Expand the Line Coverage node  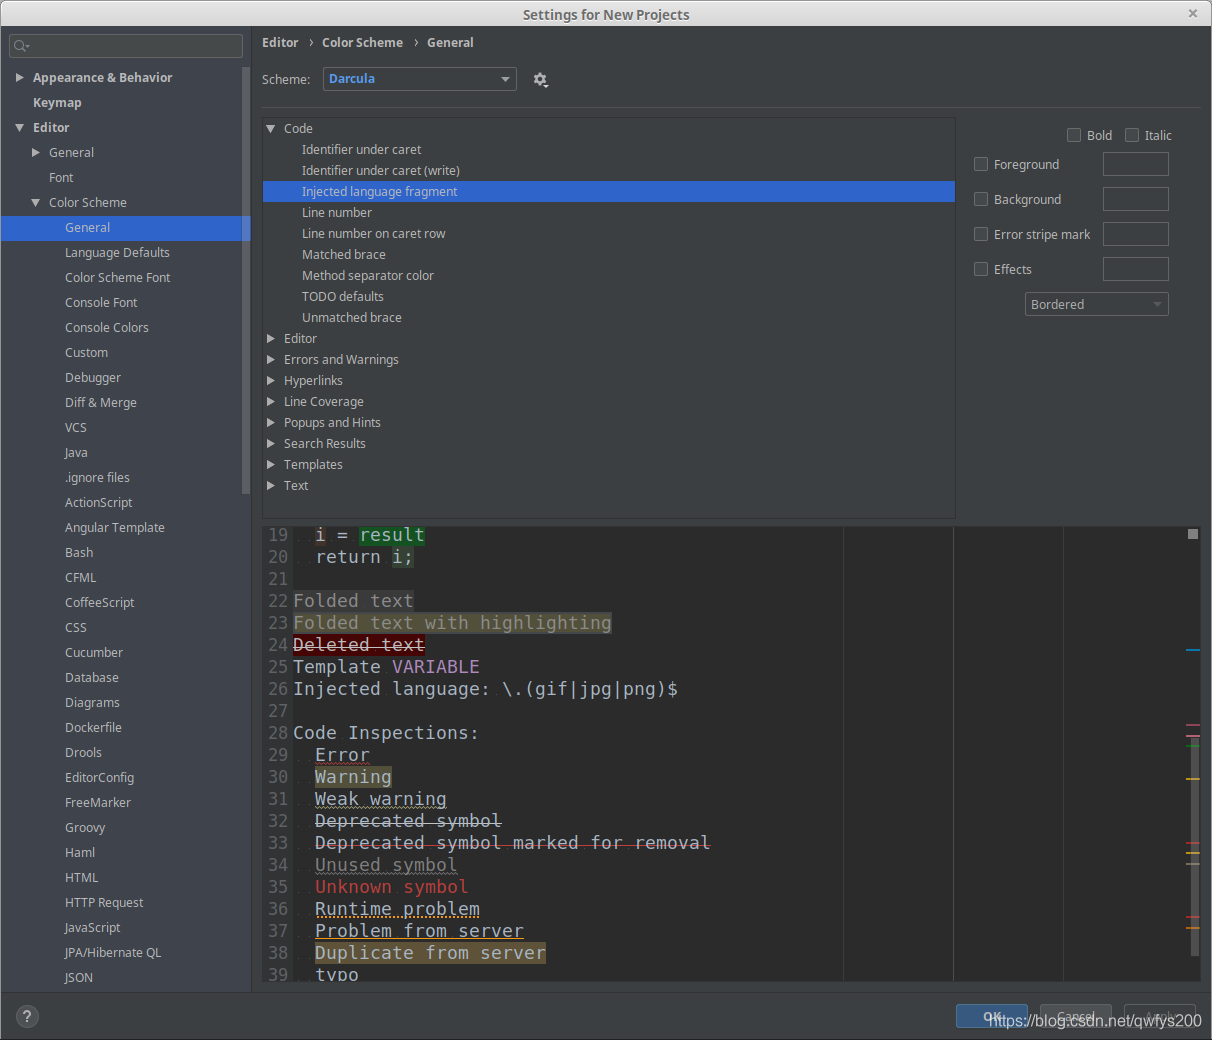tap(270, 402)
